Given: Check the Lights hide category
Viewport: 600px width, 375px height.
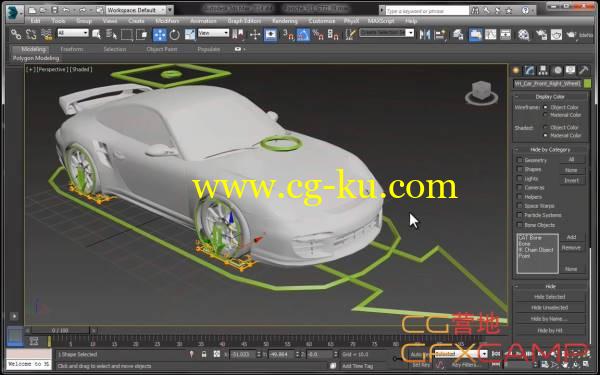Looking at the screenshot, I should [520, 178].
